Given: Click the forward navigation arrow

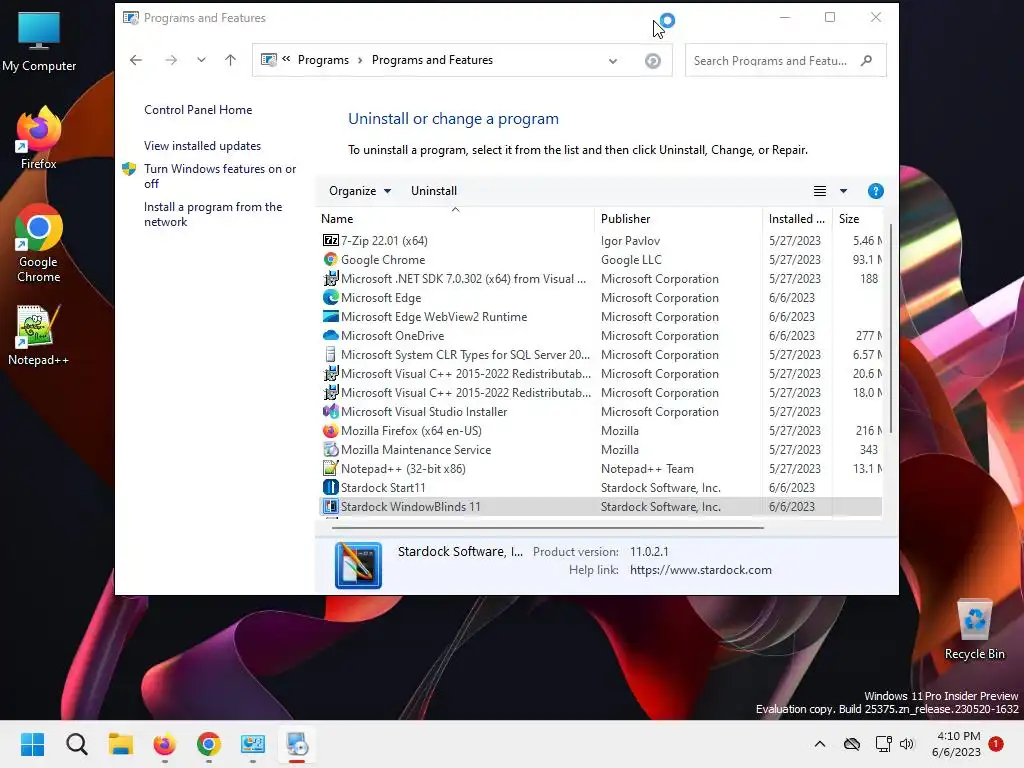Looking at the screenshot, I should pyautogui.click(x=171, y=60).
